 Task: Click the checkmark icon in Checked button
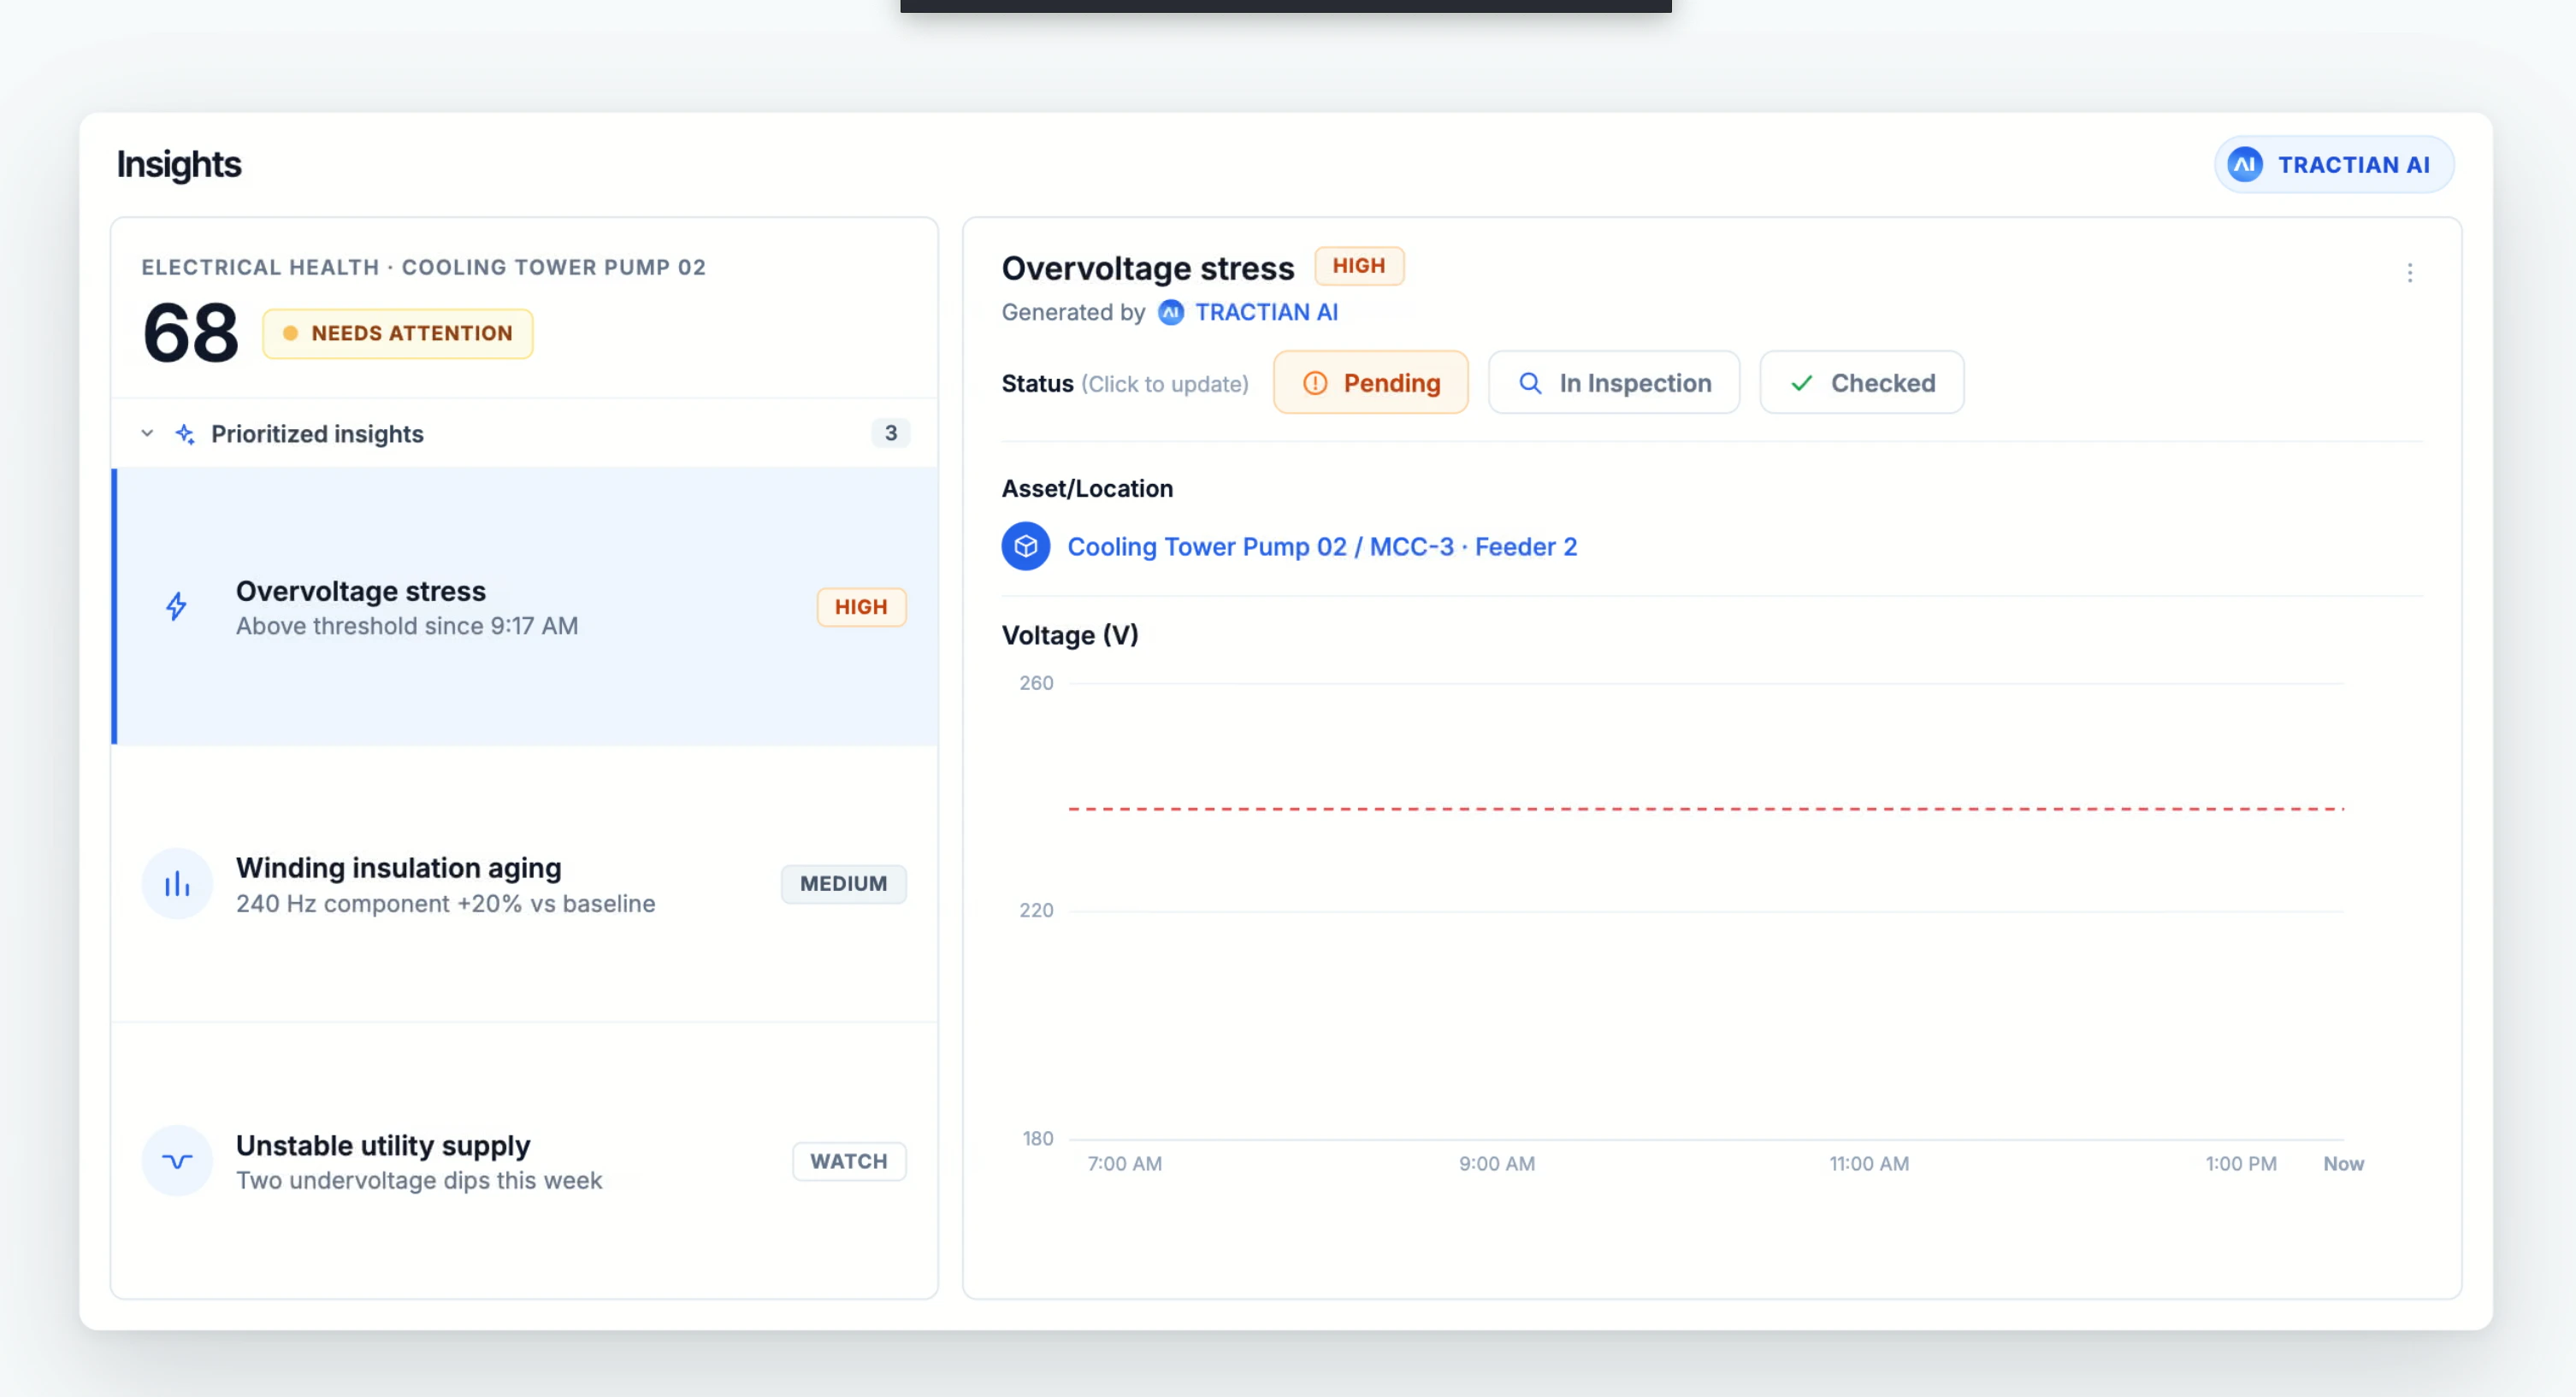pyautogui.click(x=1801, y=383)
